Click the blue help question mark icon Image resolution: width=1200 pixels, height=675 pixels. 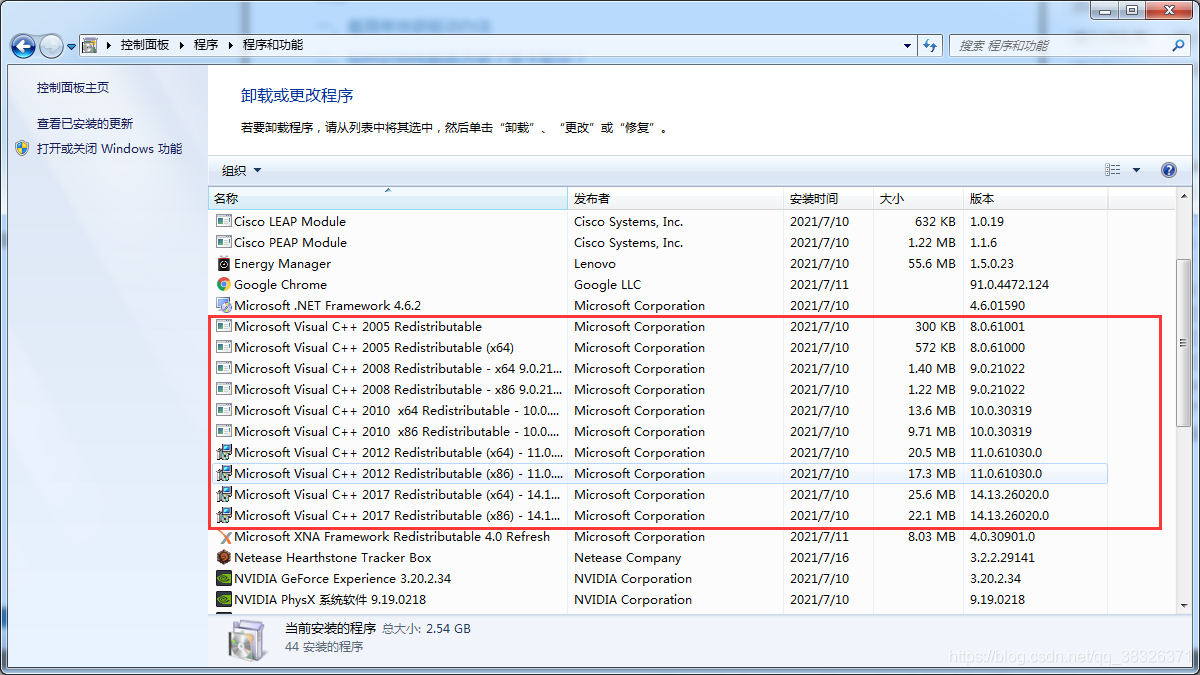pos(1169,170)
